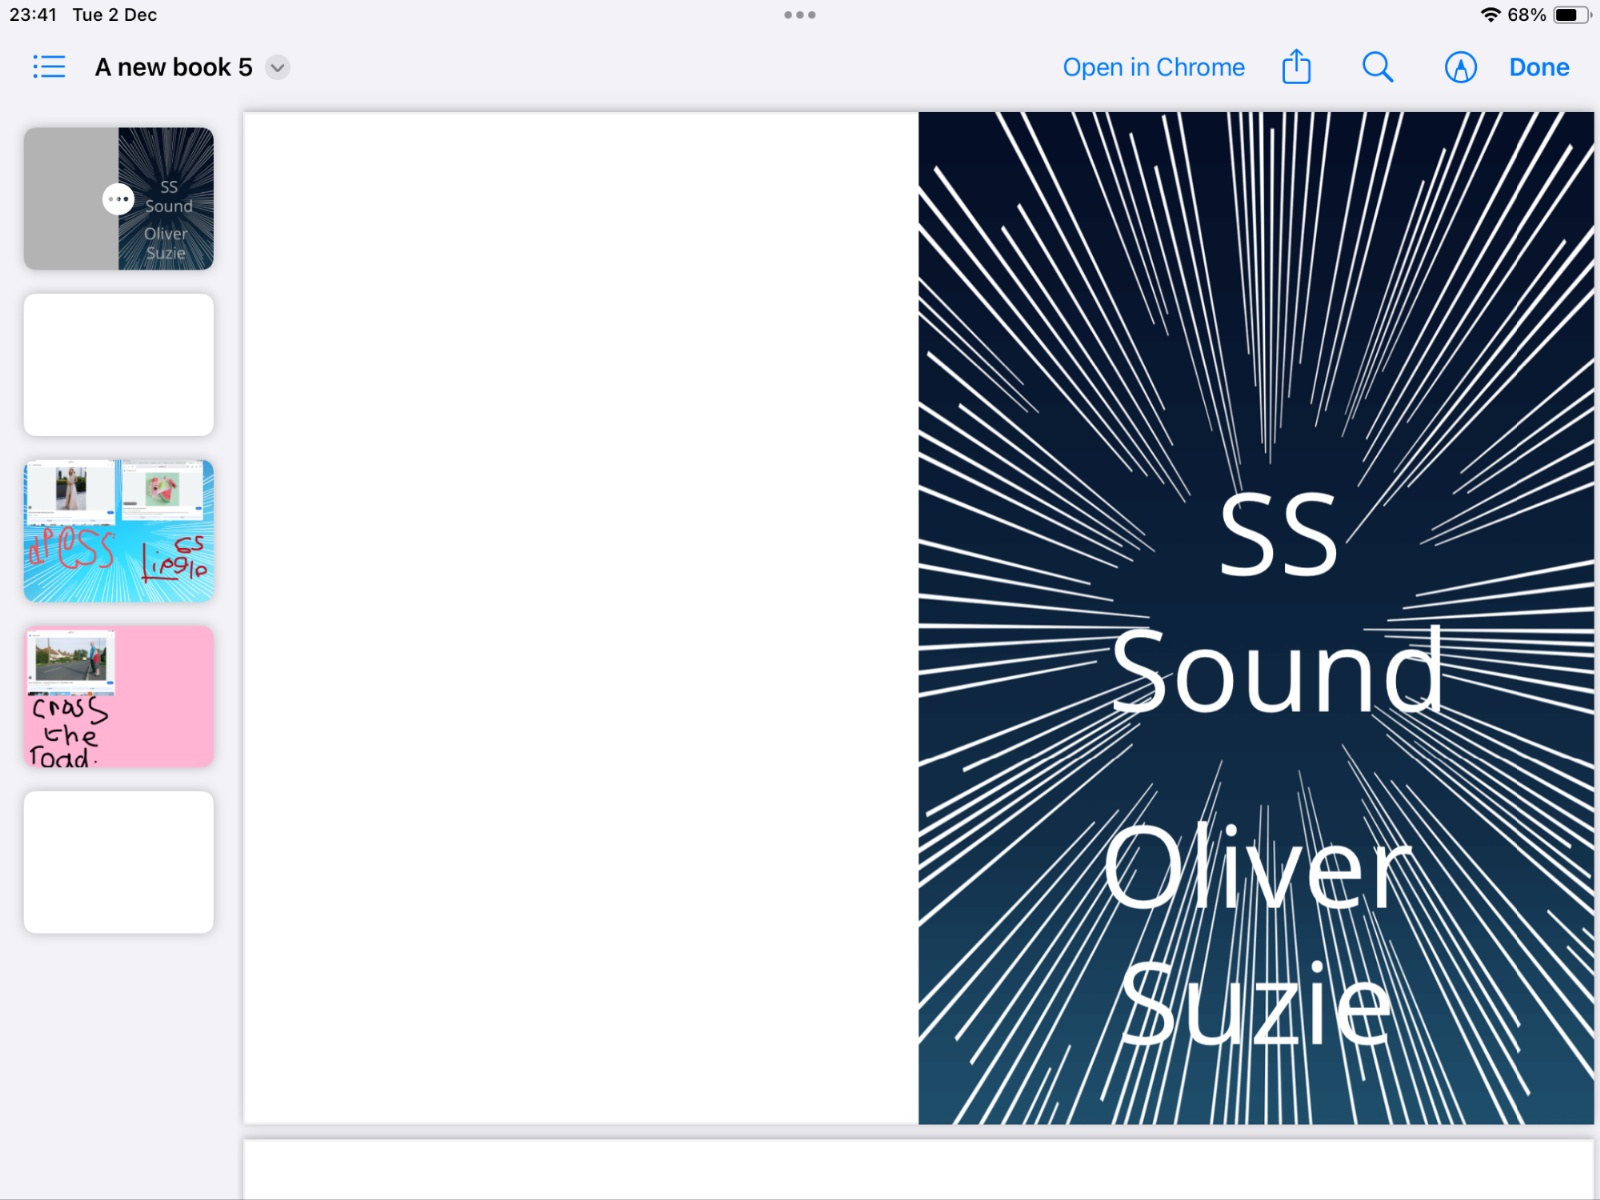
Task: Select the blank second page thumbnail
Action: (x=119, y=365)
